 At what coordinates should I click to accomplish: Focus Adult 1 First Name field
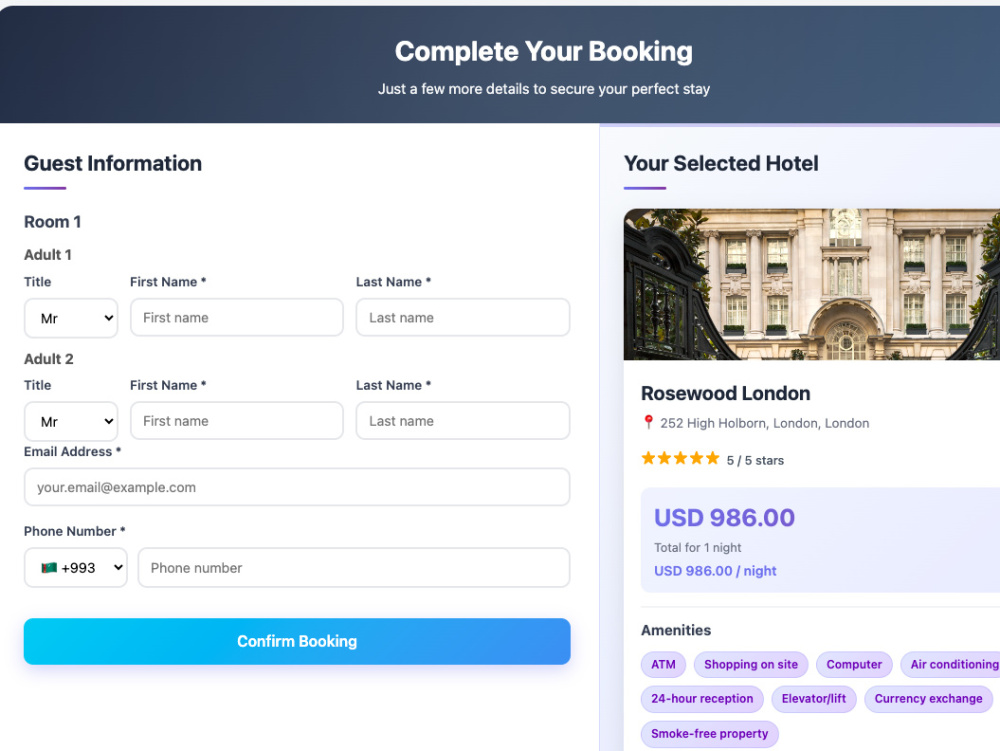click(237, 317)
